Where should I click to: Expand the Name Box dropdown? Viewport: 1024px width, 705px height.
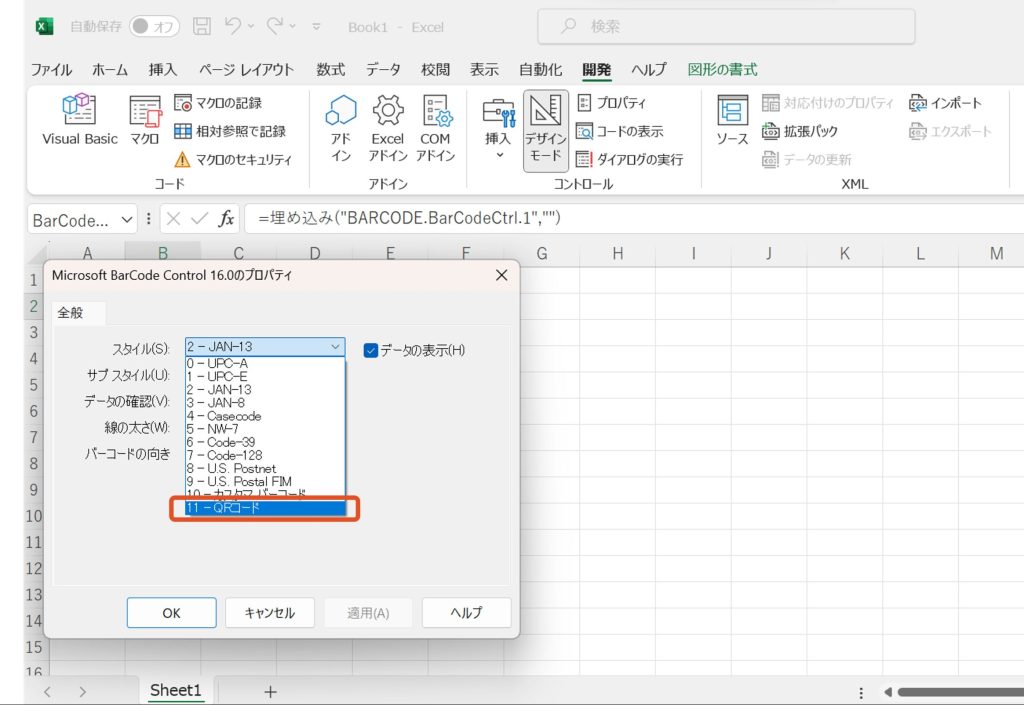pyautogui.click(x=127, y=220)
